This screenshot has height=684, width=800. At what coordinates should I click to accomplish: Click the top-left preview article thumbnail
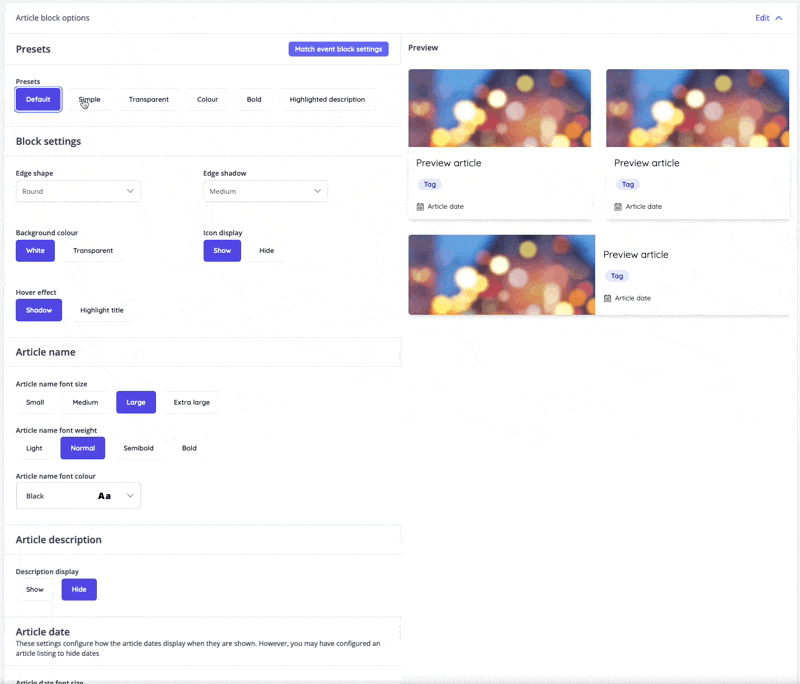tap(499, 107)
